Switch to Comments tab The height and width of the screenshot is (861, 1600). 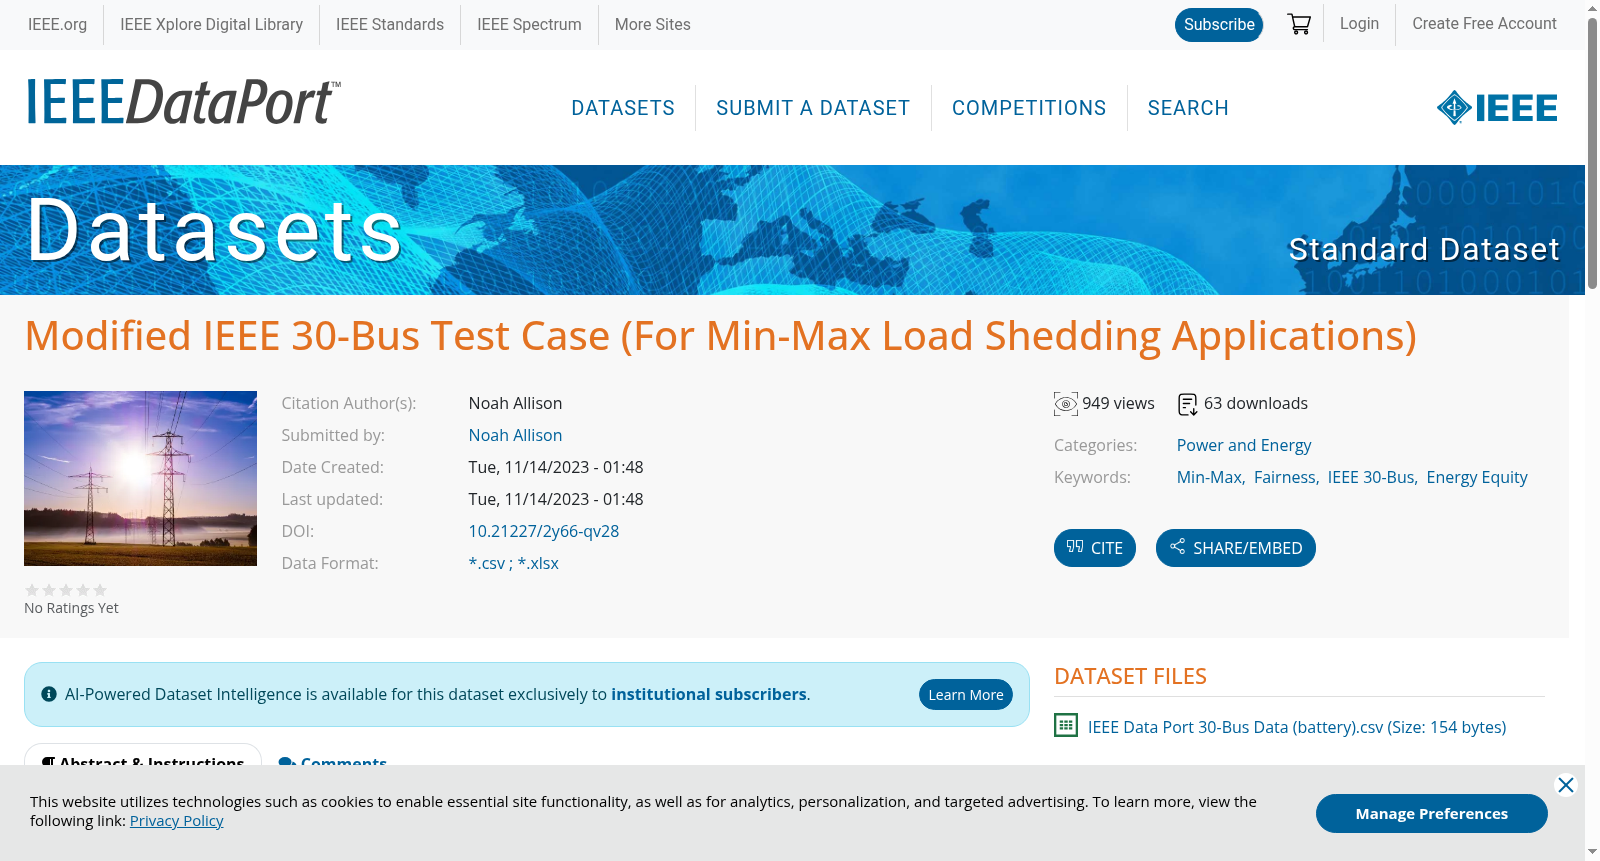coord(333,761)
